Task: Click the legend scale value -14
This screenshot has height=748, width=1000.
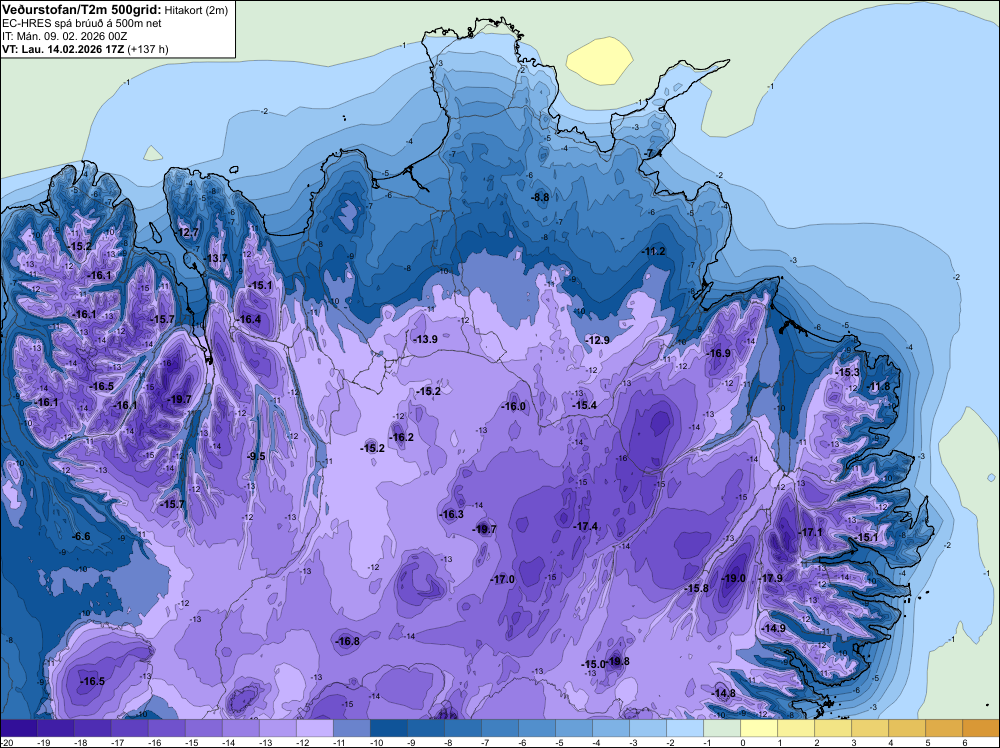Action: pos(229,742)
